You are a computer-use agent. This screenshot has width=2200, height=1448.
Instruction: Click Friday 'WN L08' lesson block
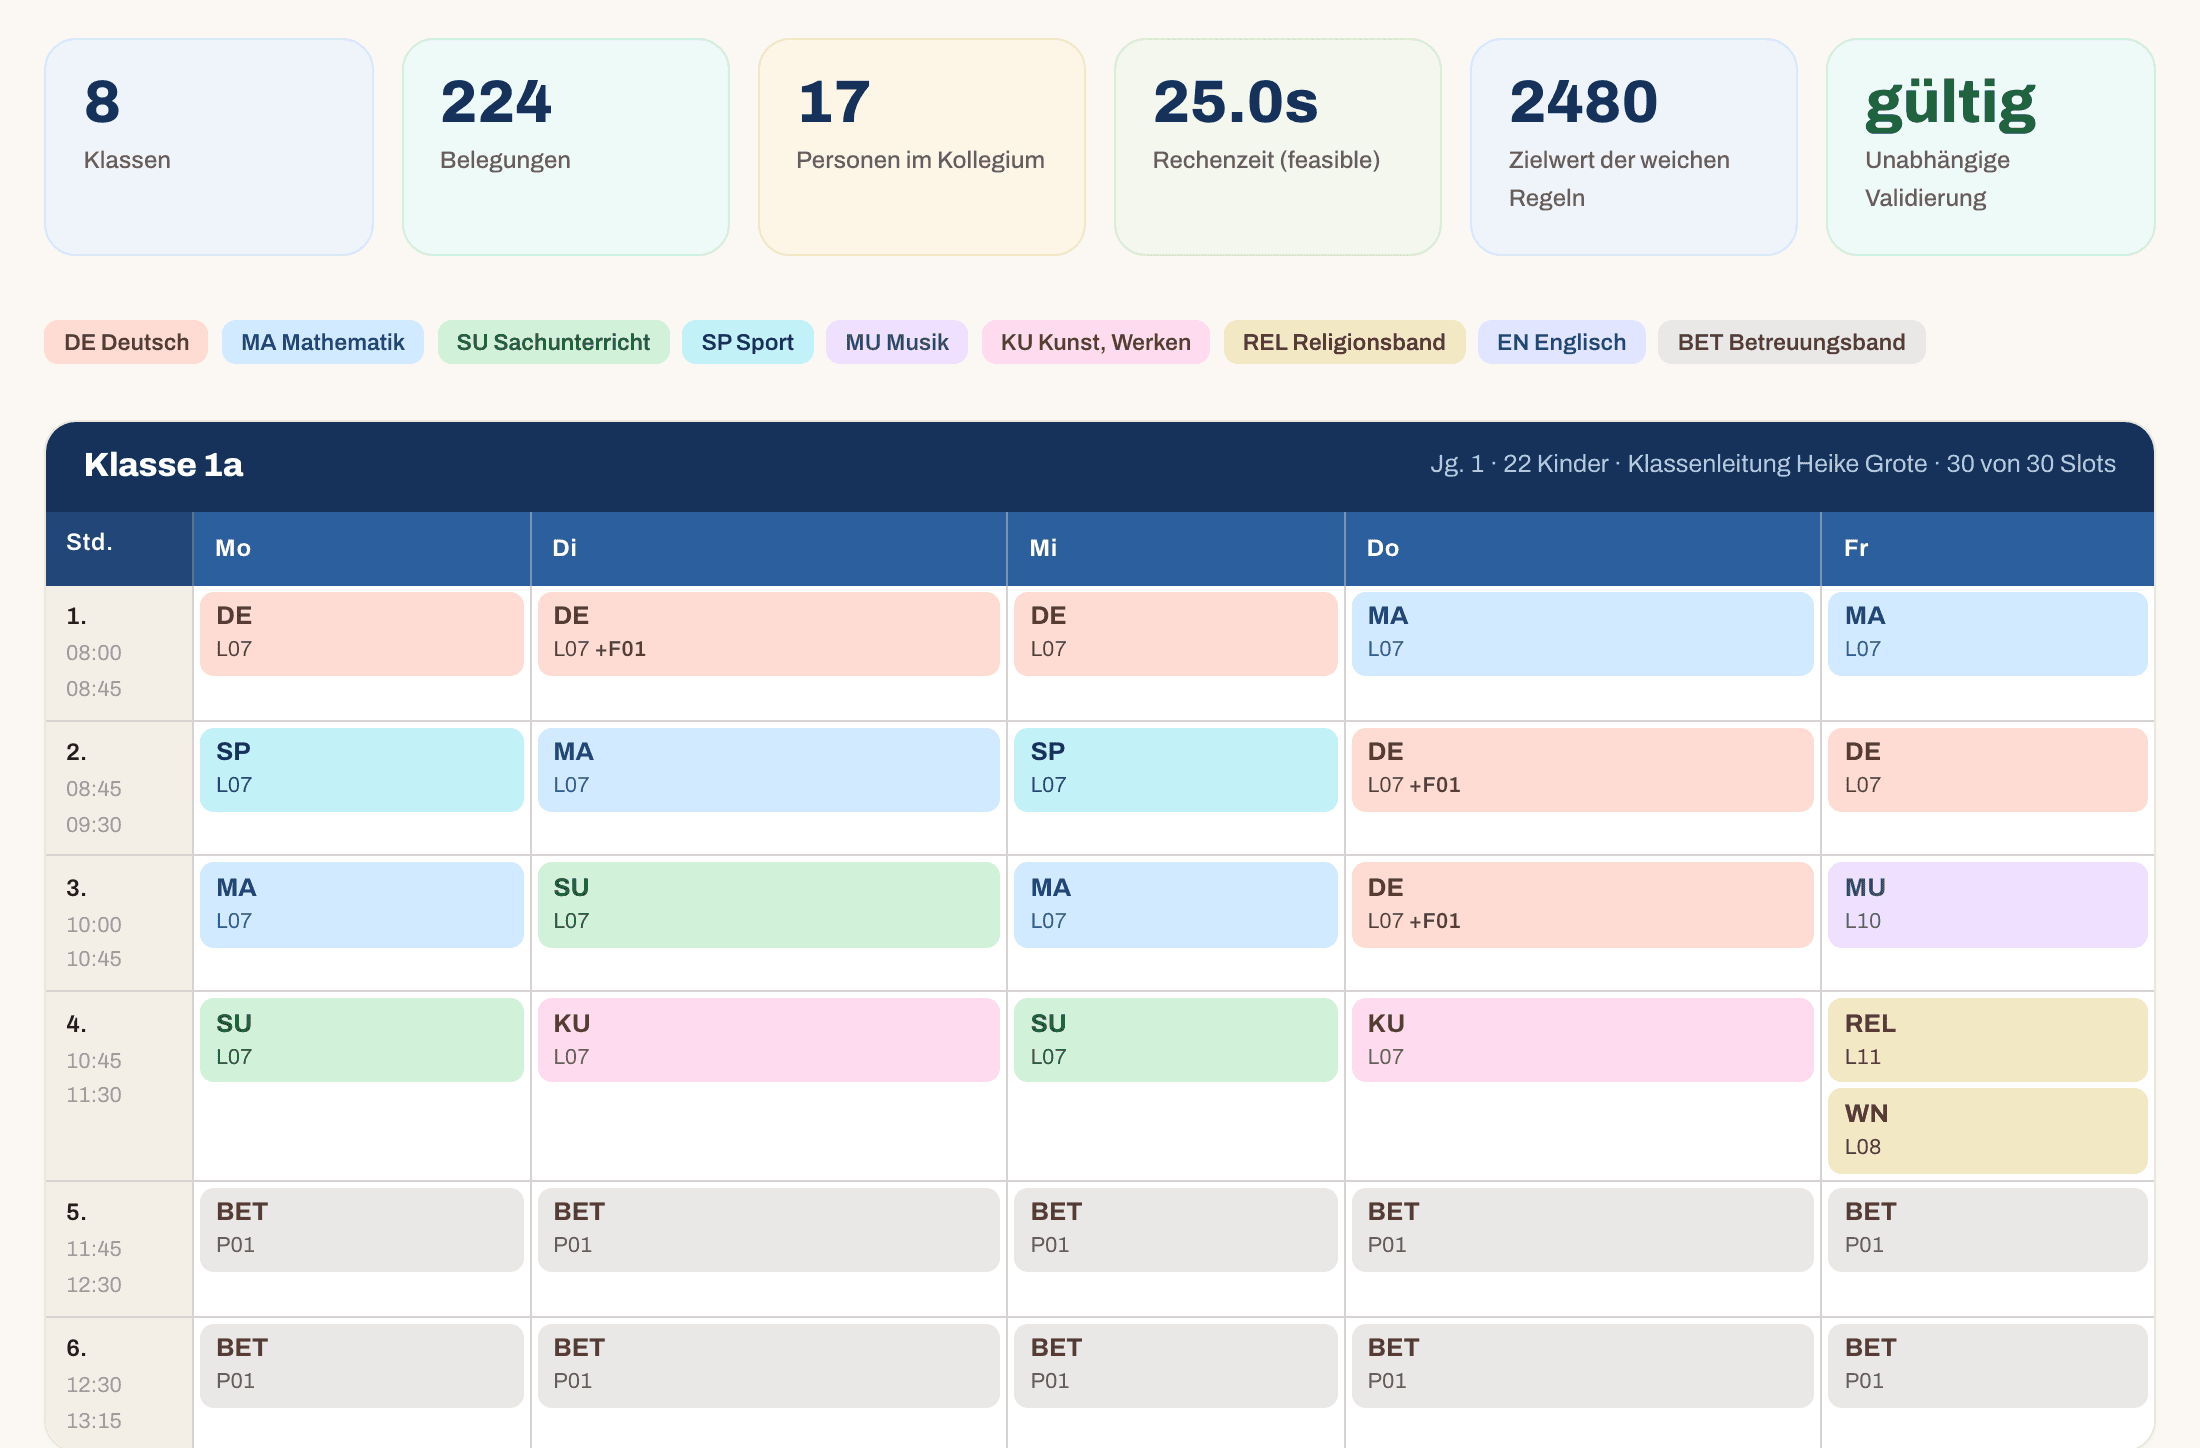(1988, 1130)
